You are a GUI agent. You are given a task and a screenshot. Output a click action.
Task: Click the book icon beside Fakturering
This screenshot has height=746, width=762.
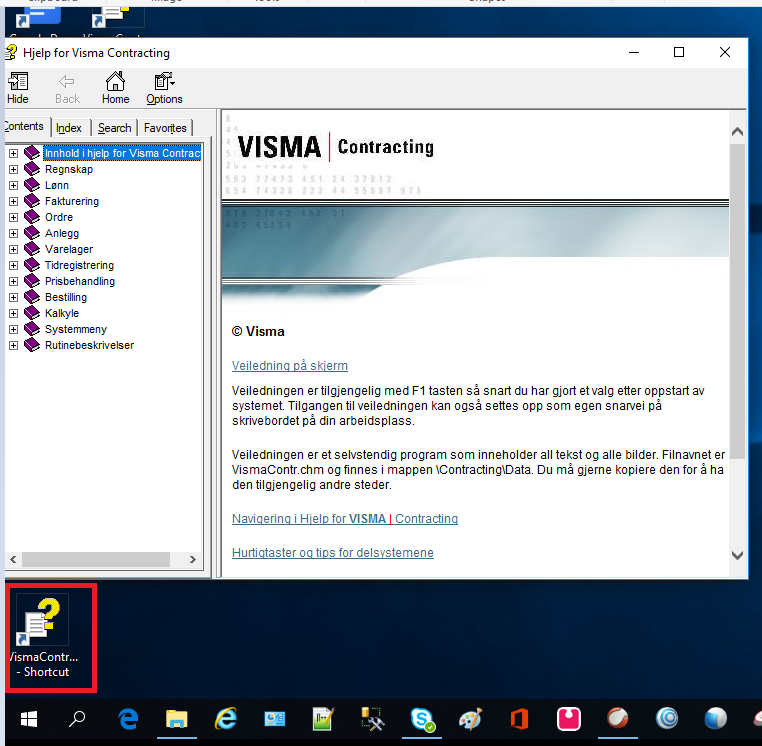(32, 201)
